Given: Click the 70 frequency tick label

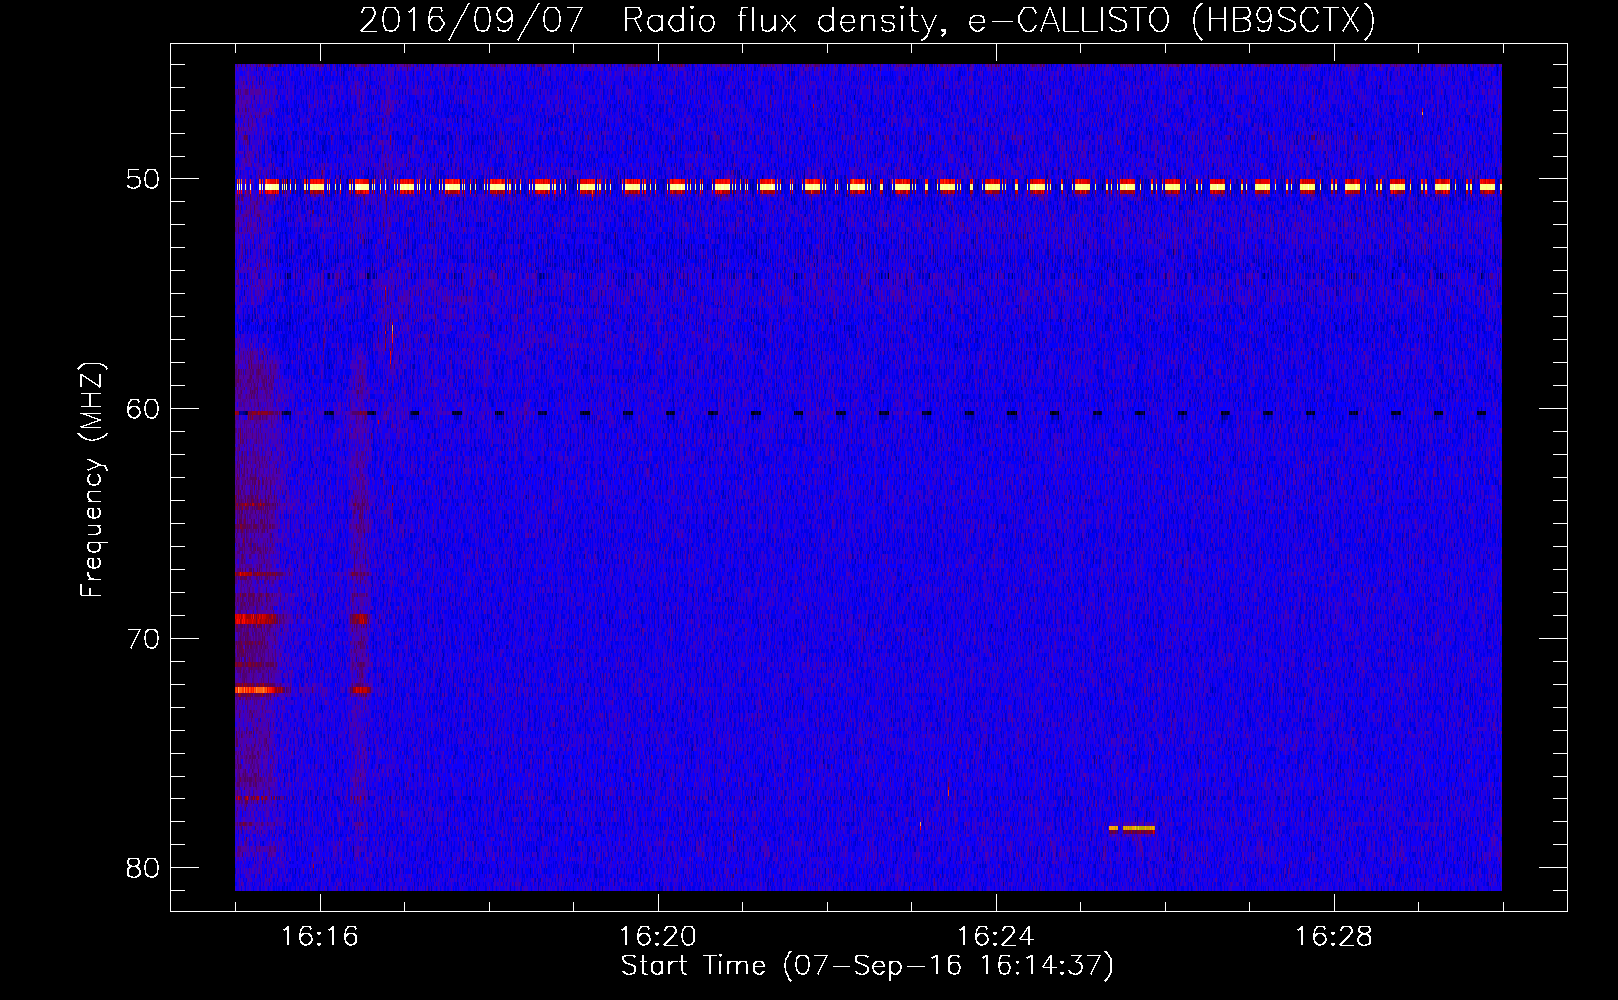Looking at the screenshot, I should 143,640.
